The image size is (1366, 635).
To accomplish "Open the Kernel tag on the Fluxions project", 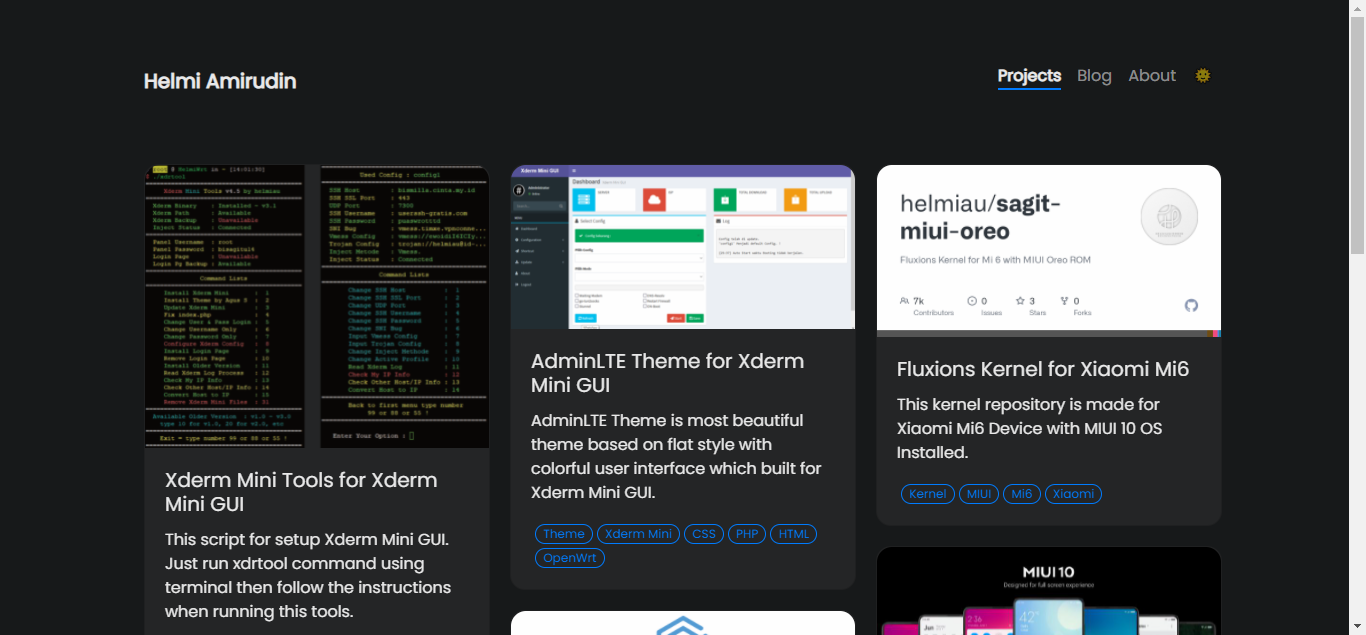I will point(927,493).
